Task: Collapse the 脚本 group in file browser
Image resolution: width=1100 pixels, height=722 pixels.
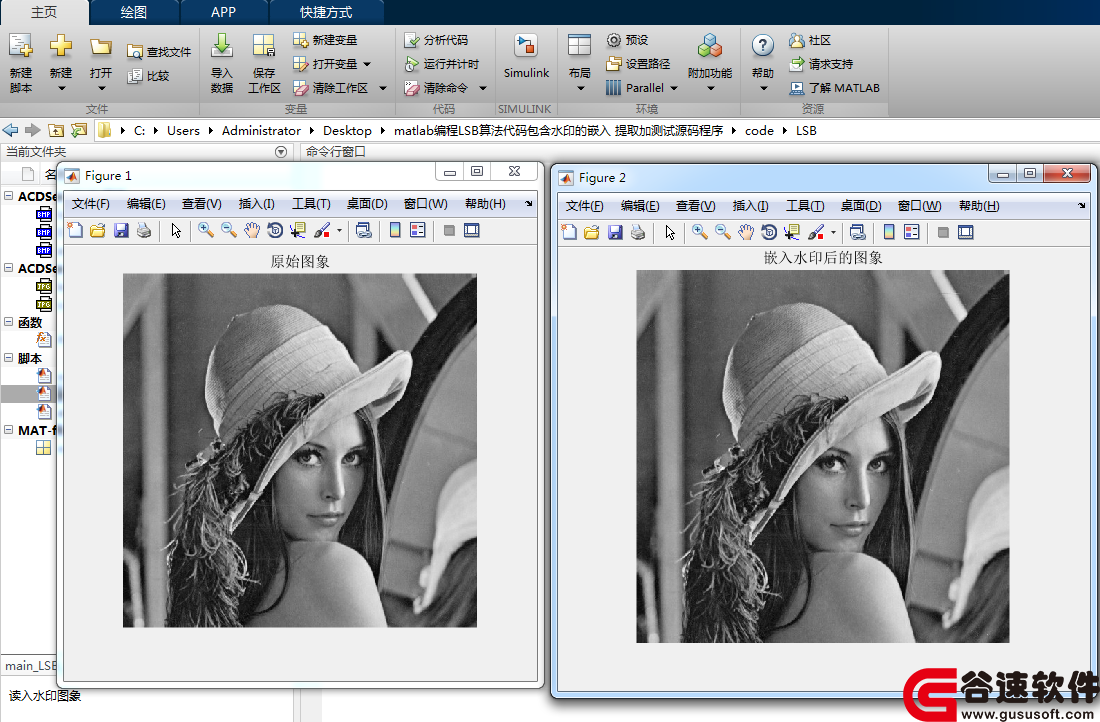Action: point(8,358)
